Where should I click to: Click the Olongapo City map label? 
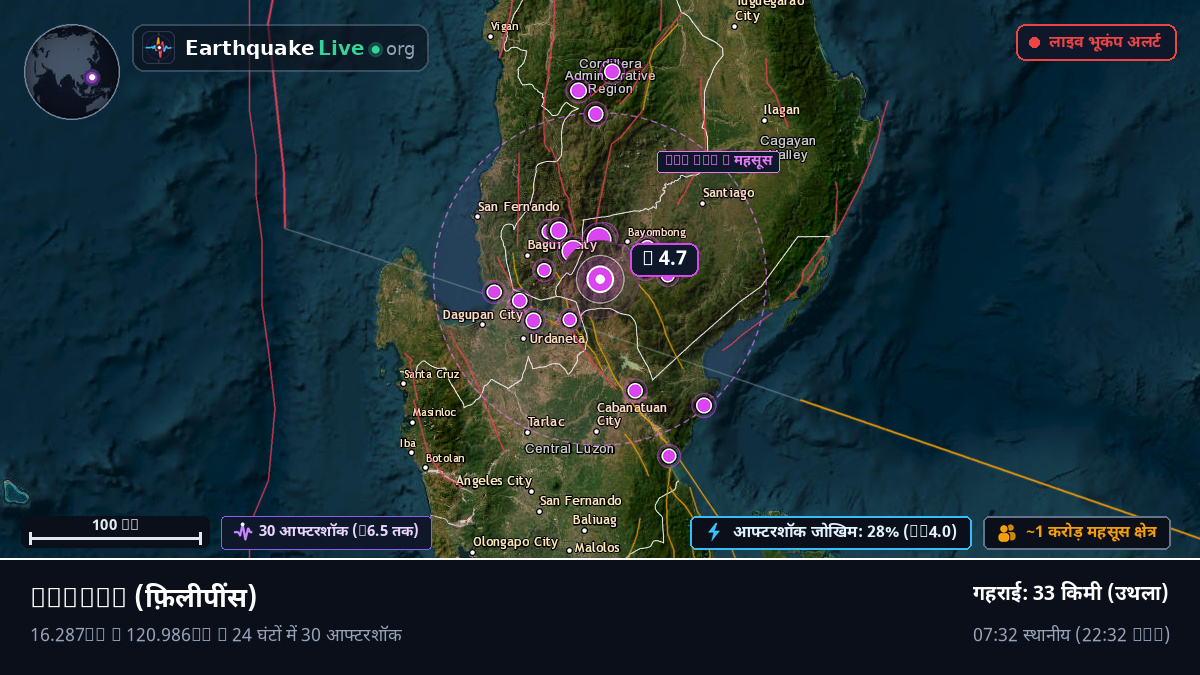coord(515,542)
